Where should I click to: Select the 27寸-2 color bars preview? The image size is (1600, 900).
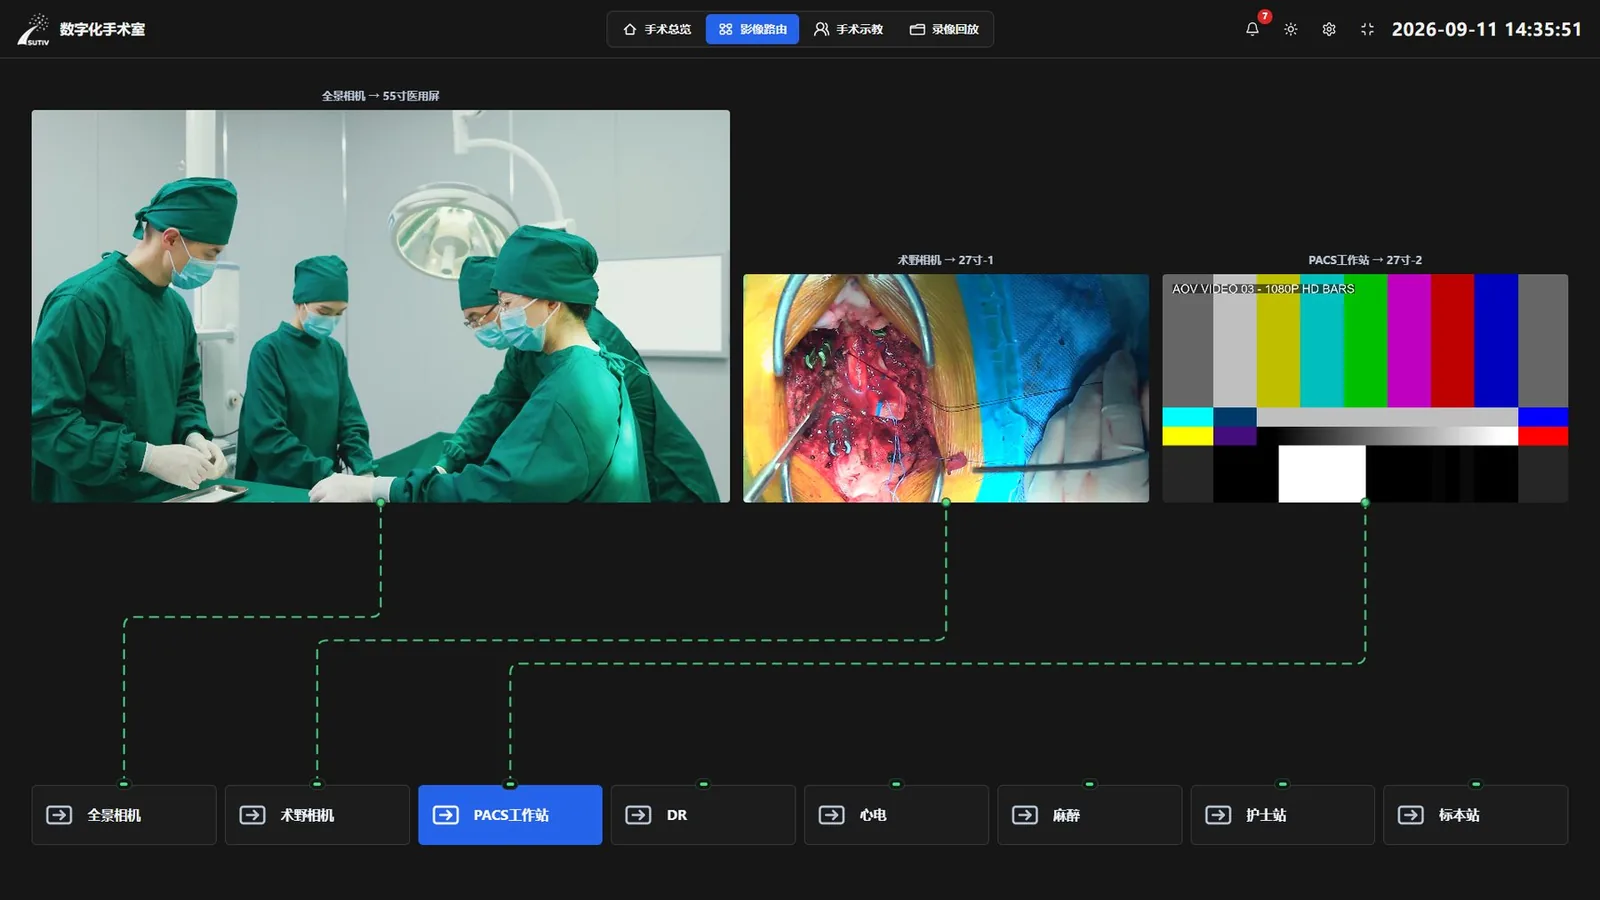coord(1365,388)
